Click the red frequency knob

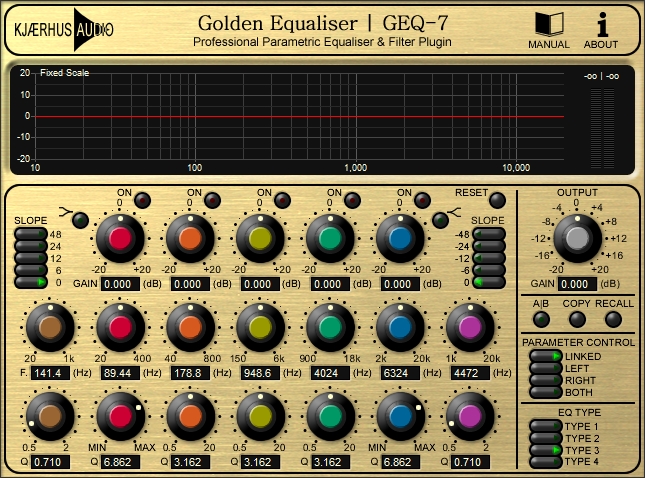point(120,327)
